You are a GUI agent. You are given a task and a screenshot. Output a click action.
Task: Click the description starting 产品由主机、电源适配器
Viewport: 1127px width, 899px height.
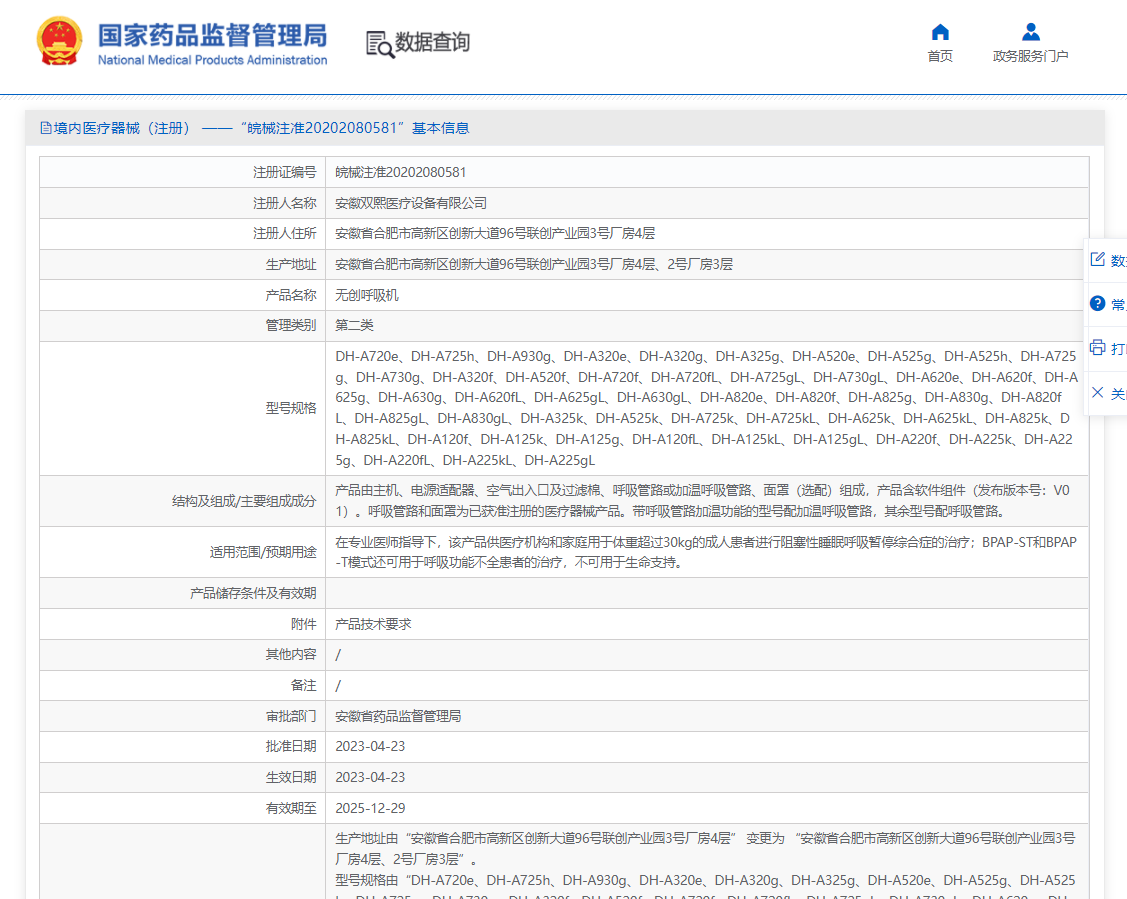(702, 501)
